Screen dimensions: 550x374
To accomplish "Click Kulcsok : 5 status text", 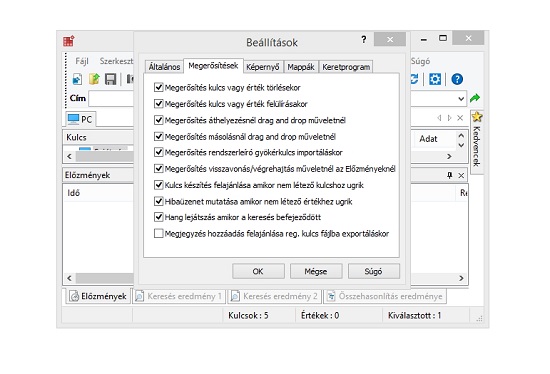I will pyautogui.click(x=248, y=315).
